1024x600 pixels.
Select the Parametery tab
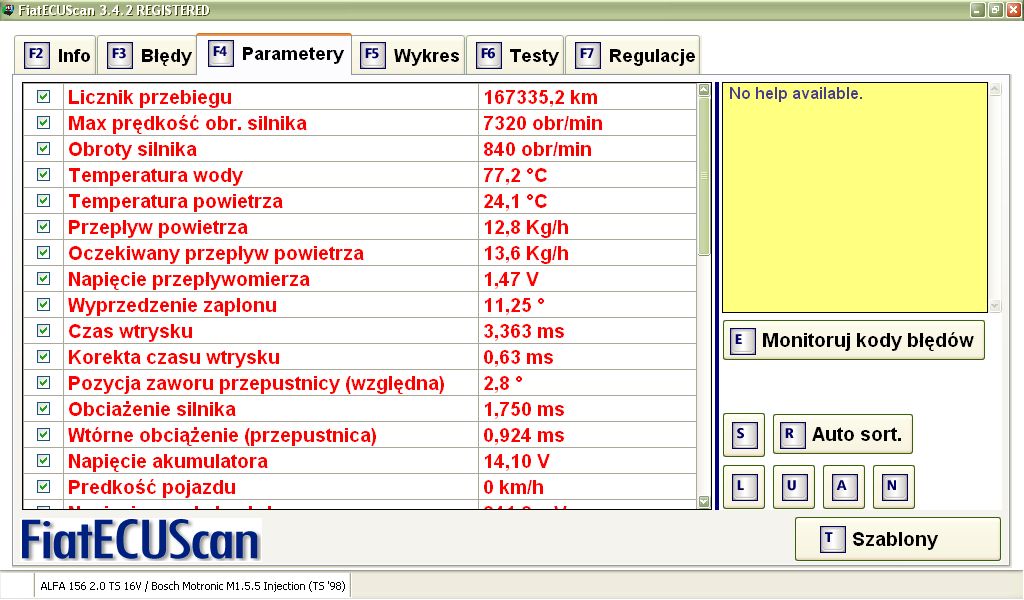pos(274,54)
